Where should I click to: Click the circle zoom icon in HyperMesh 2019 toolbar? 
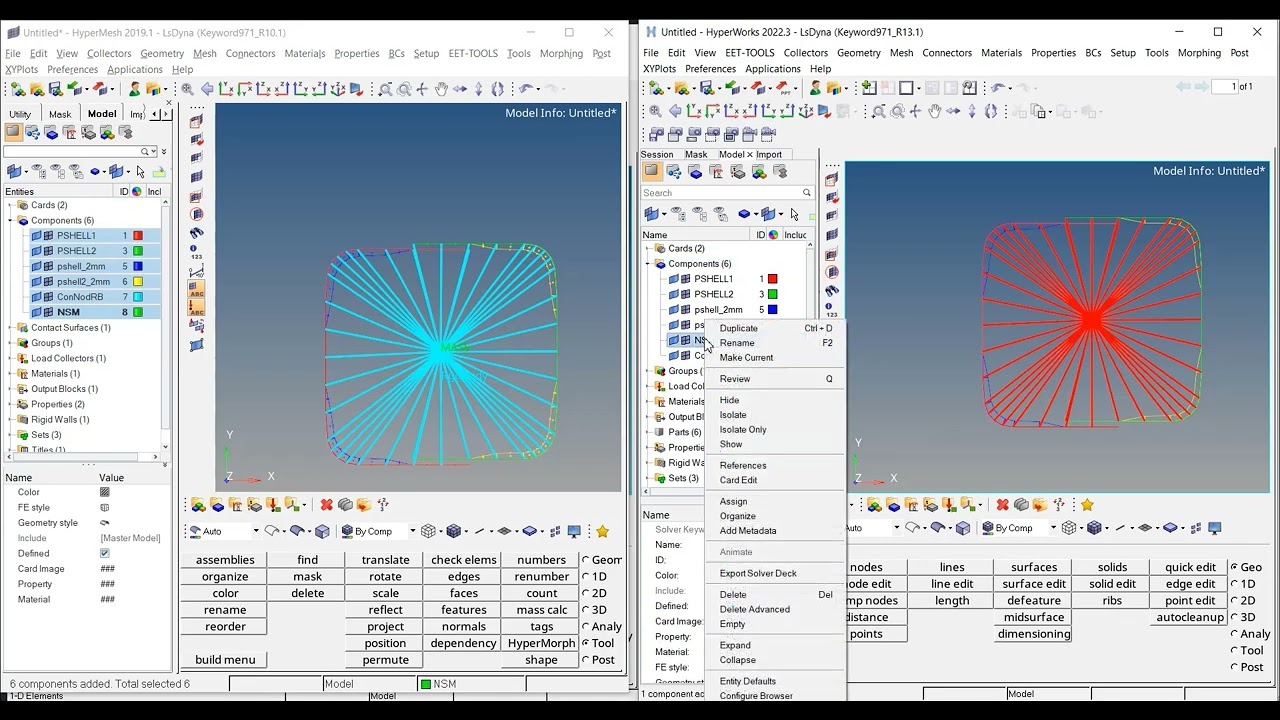pyautogui.click(x=404, y=89)
